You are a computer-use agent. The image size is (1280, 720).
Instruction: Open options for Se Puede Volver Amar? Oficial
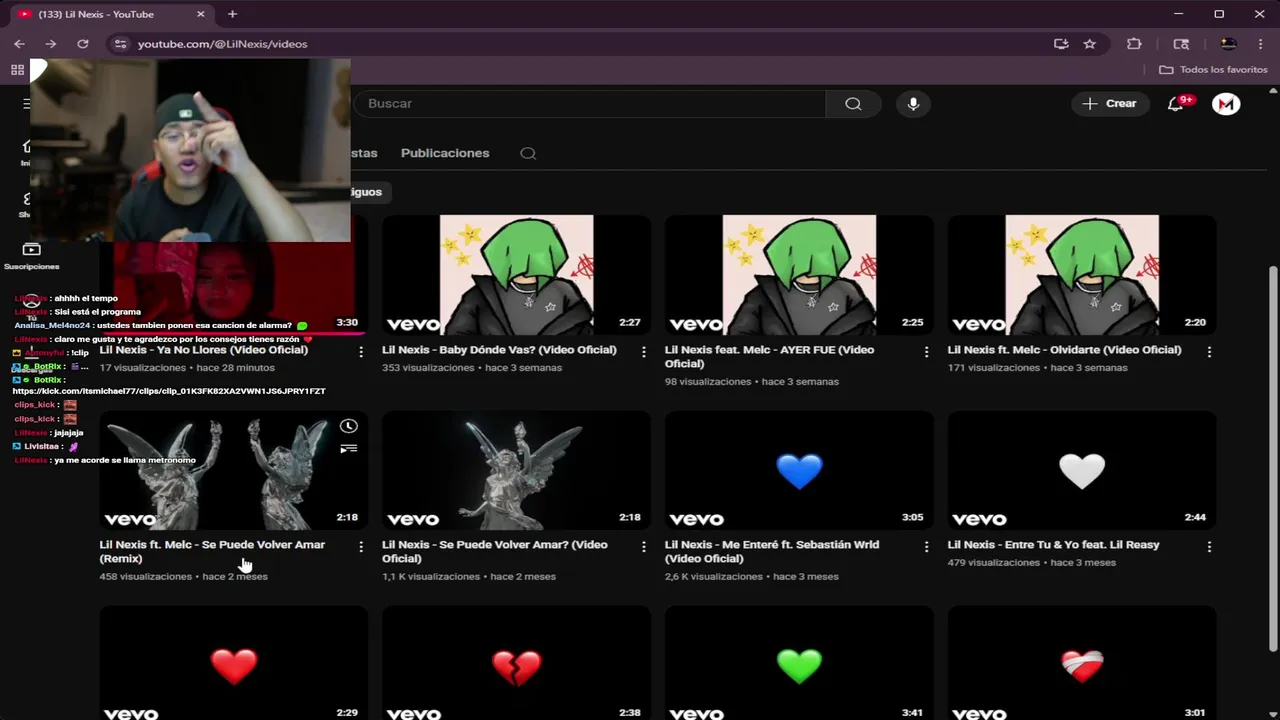click(643, 547)
